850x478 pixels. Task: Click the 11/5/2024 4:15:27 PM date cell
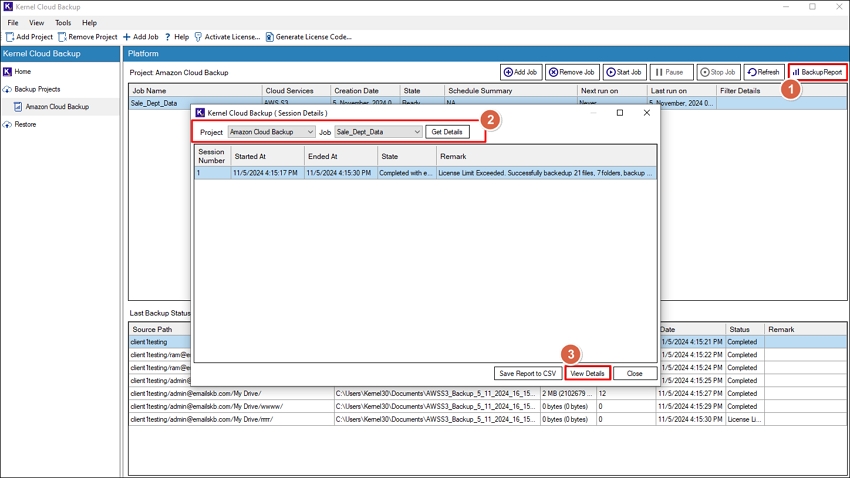(690, 393)
